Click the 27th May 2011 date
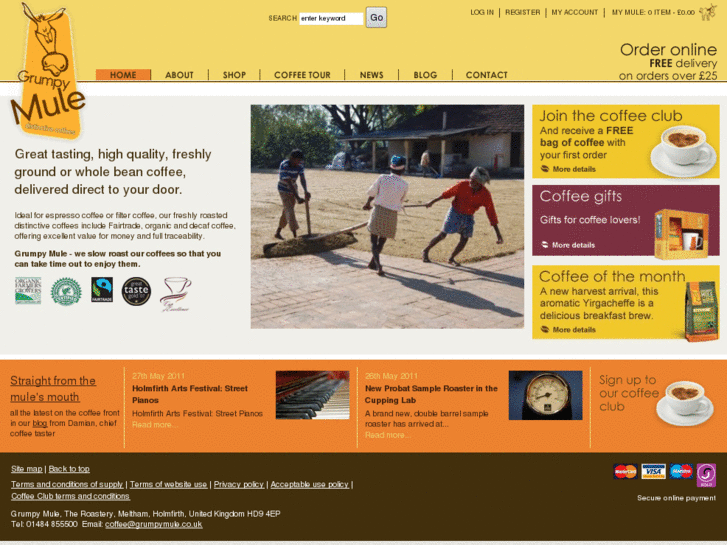 point(158,376)
